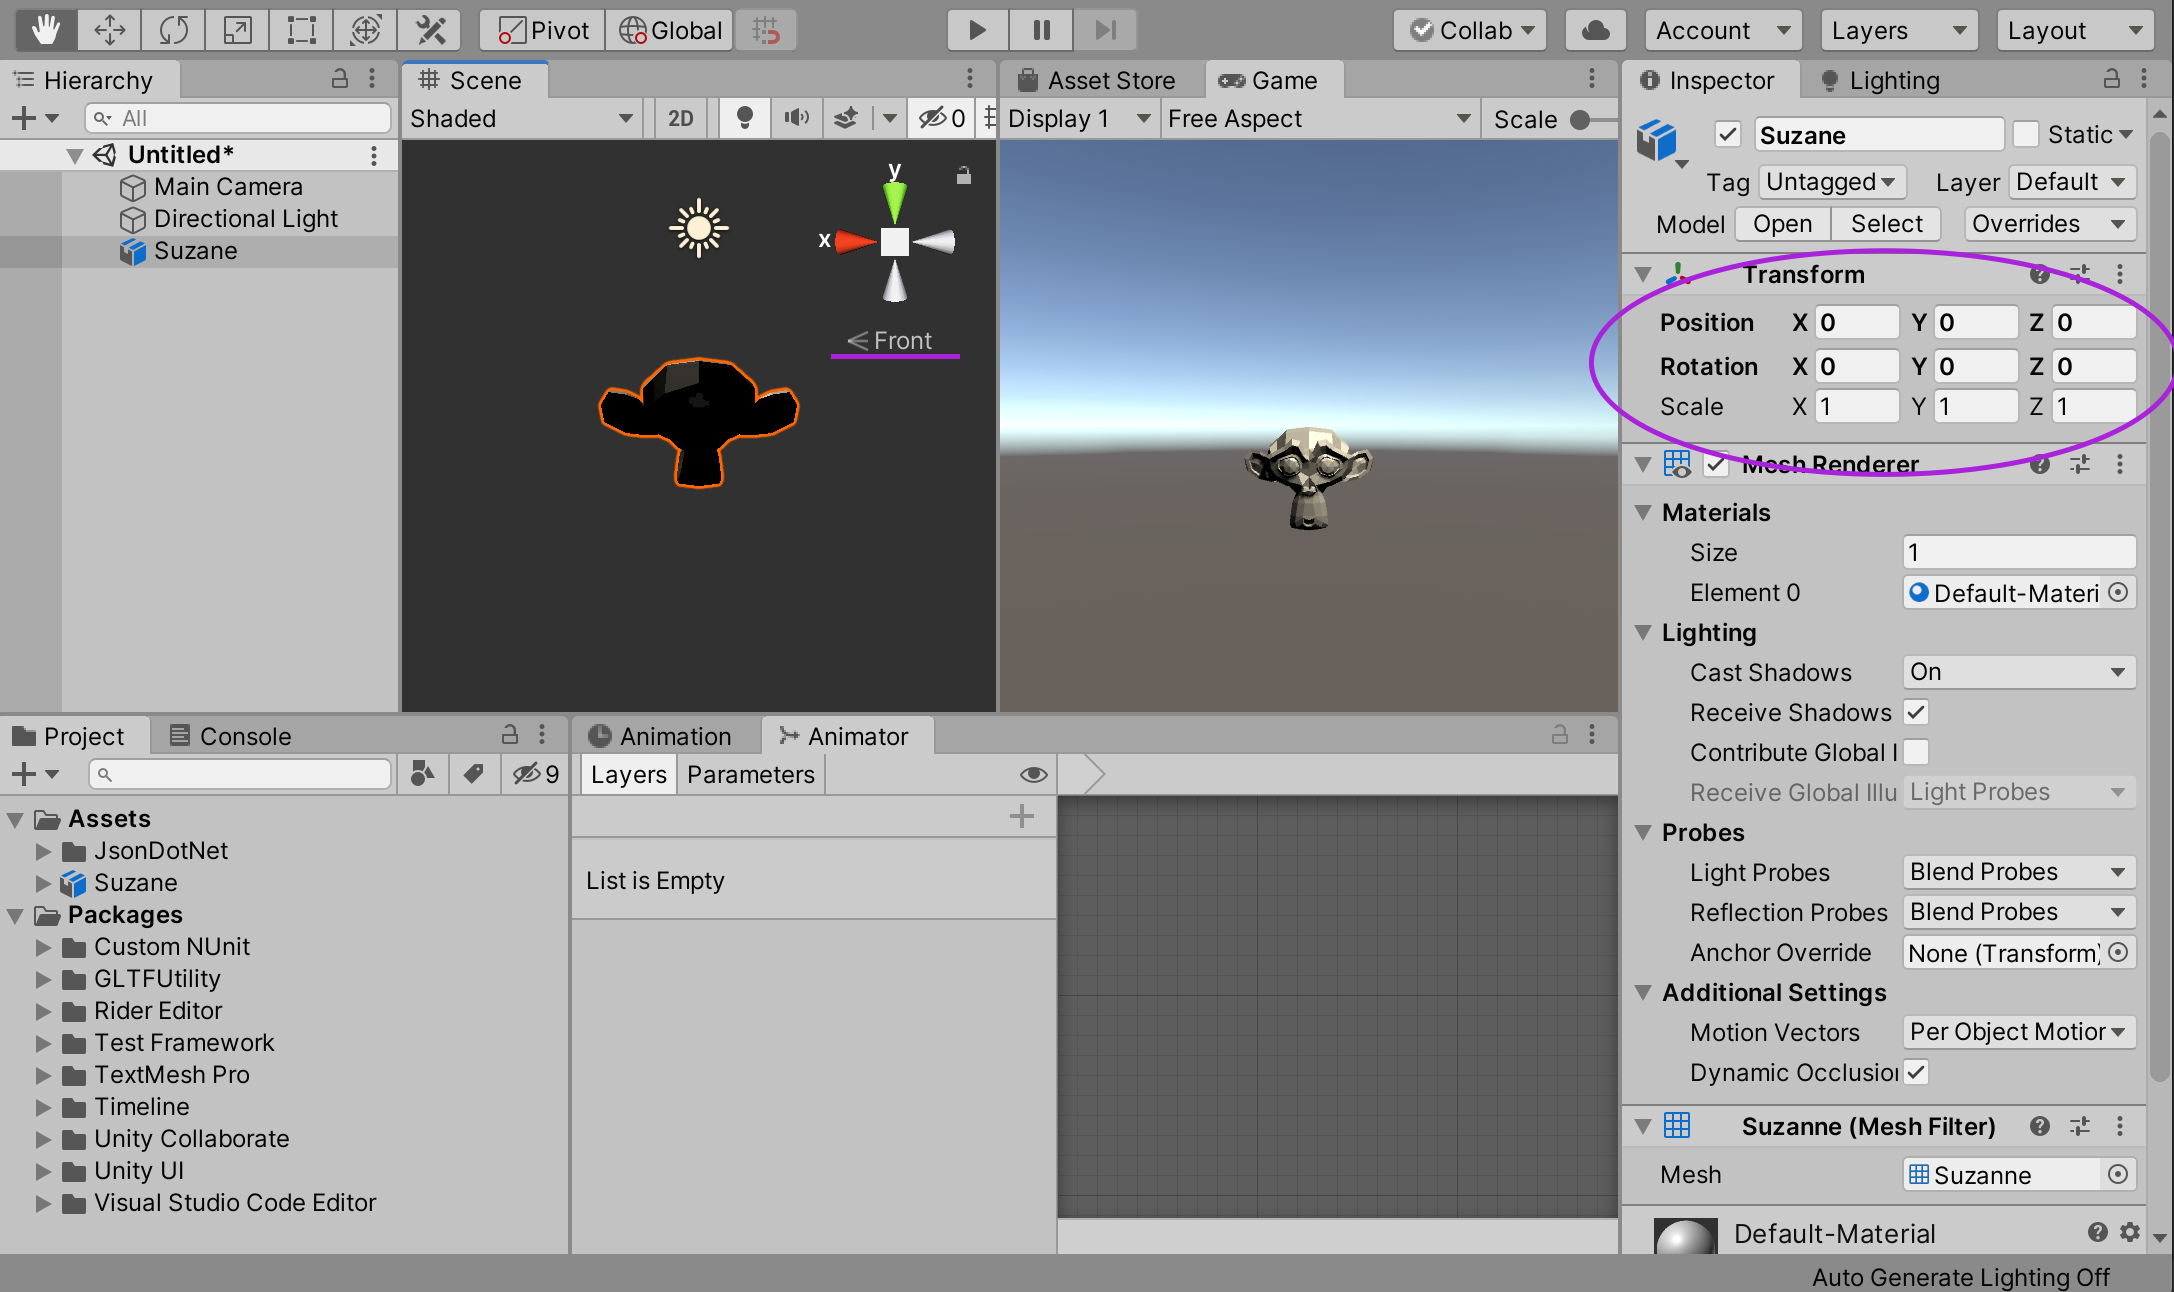Select the Rect Transform tool
2174x1292 pixels.
(x=301, y=30)
